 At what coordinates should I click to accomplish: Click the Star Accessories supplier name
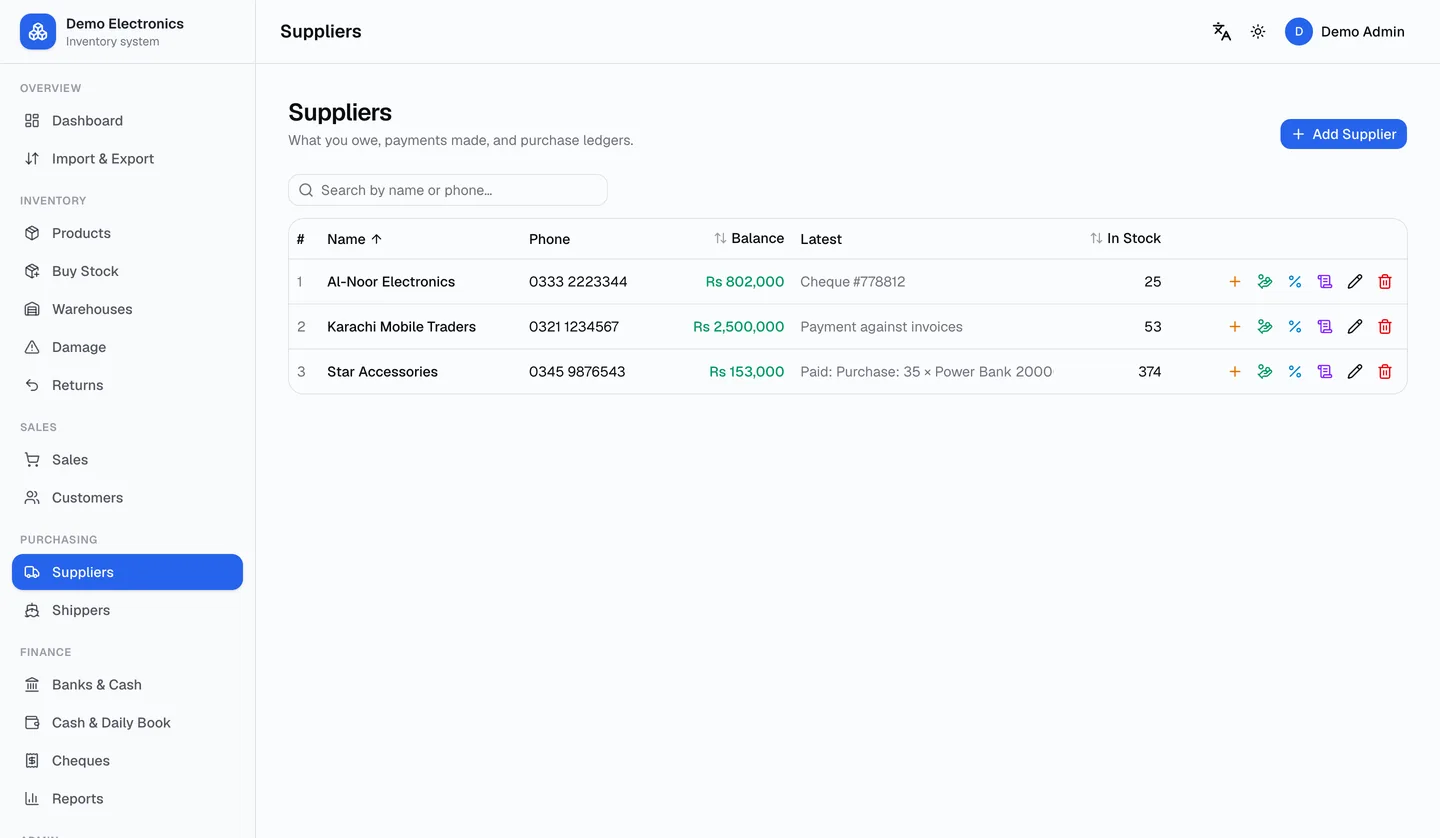click(382, 372)
